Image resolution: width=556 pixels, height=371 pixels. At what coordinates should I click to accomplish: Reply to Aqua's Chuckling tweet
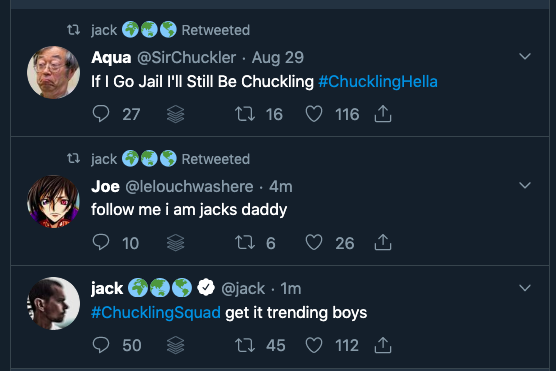(101, 114)
